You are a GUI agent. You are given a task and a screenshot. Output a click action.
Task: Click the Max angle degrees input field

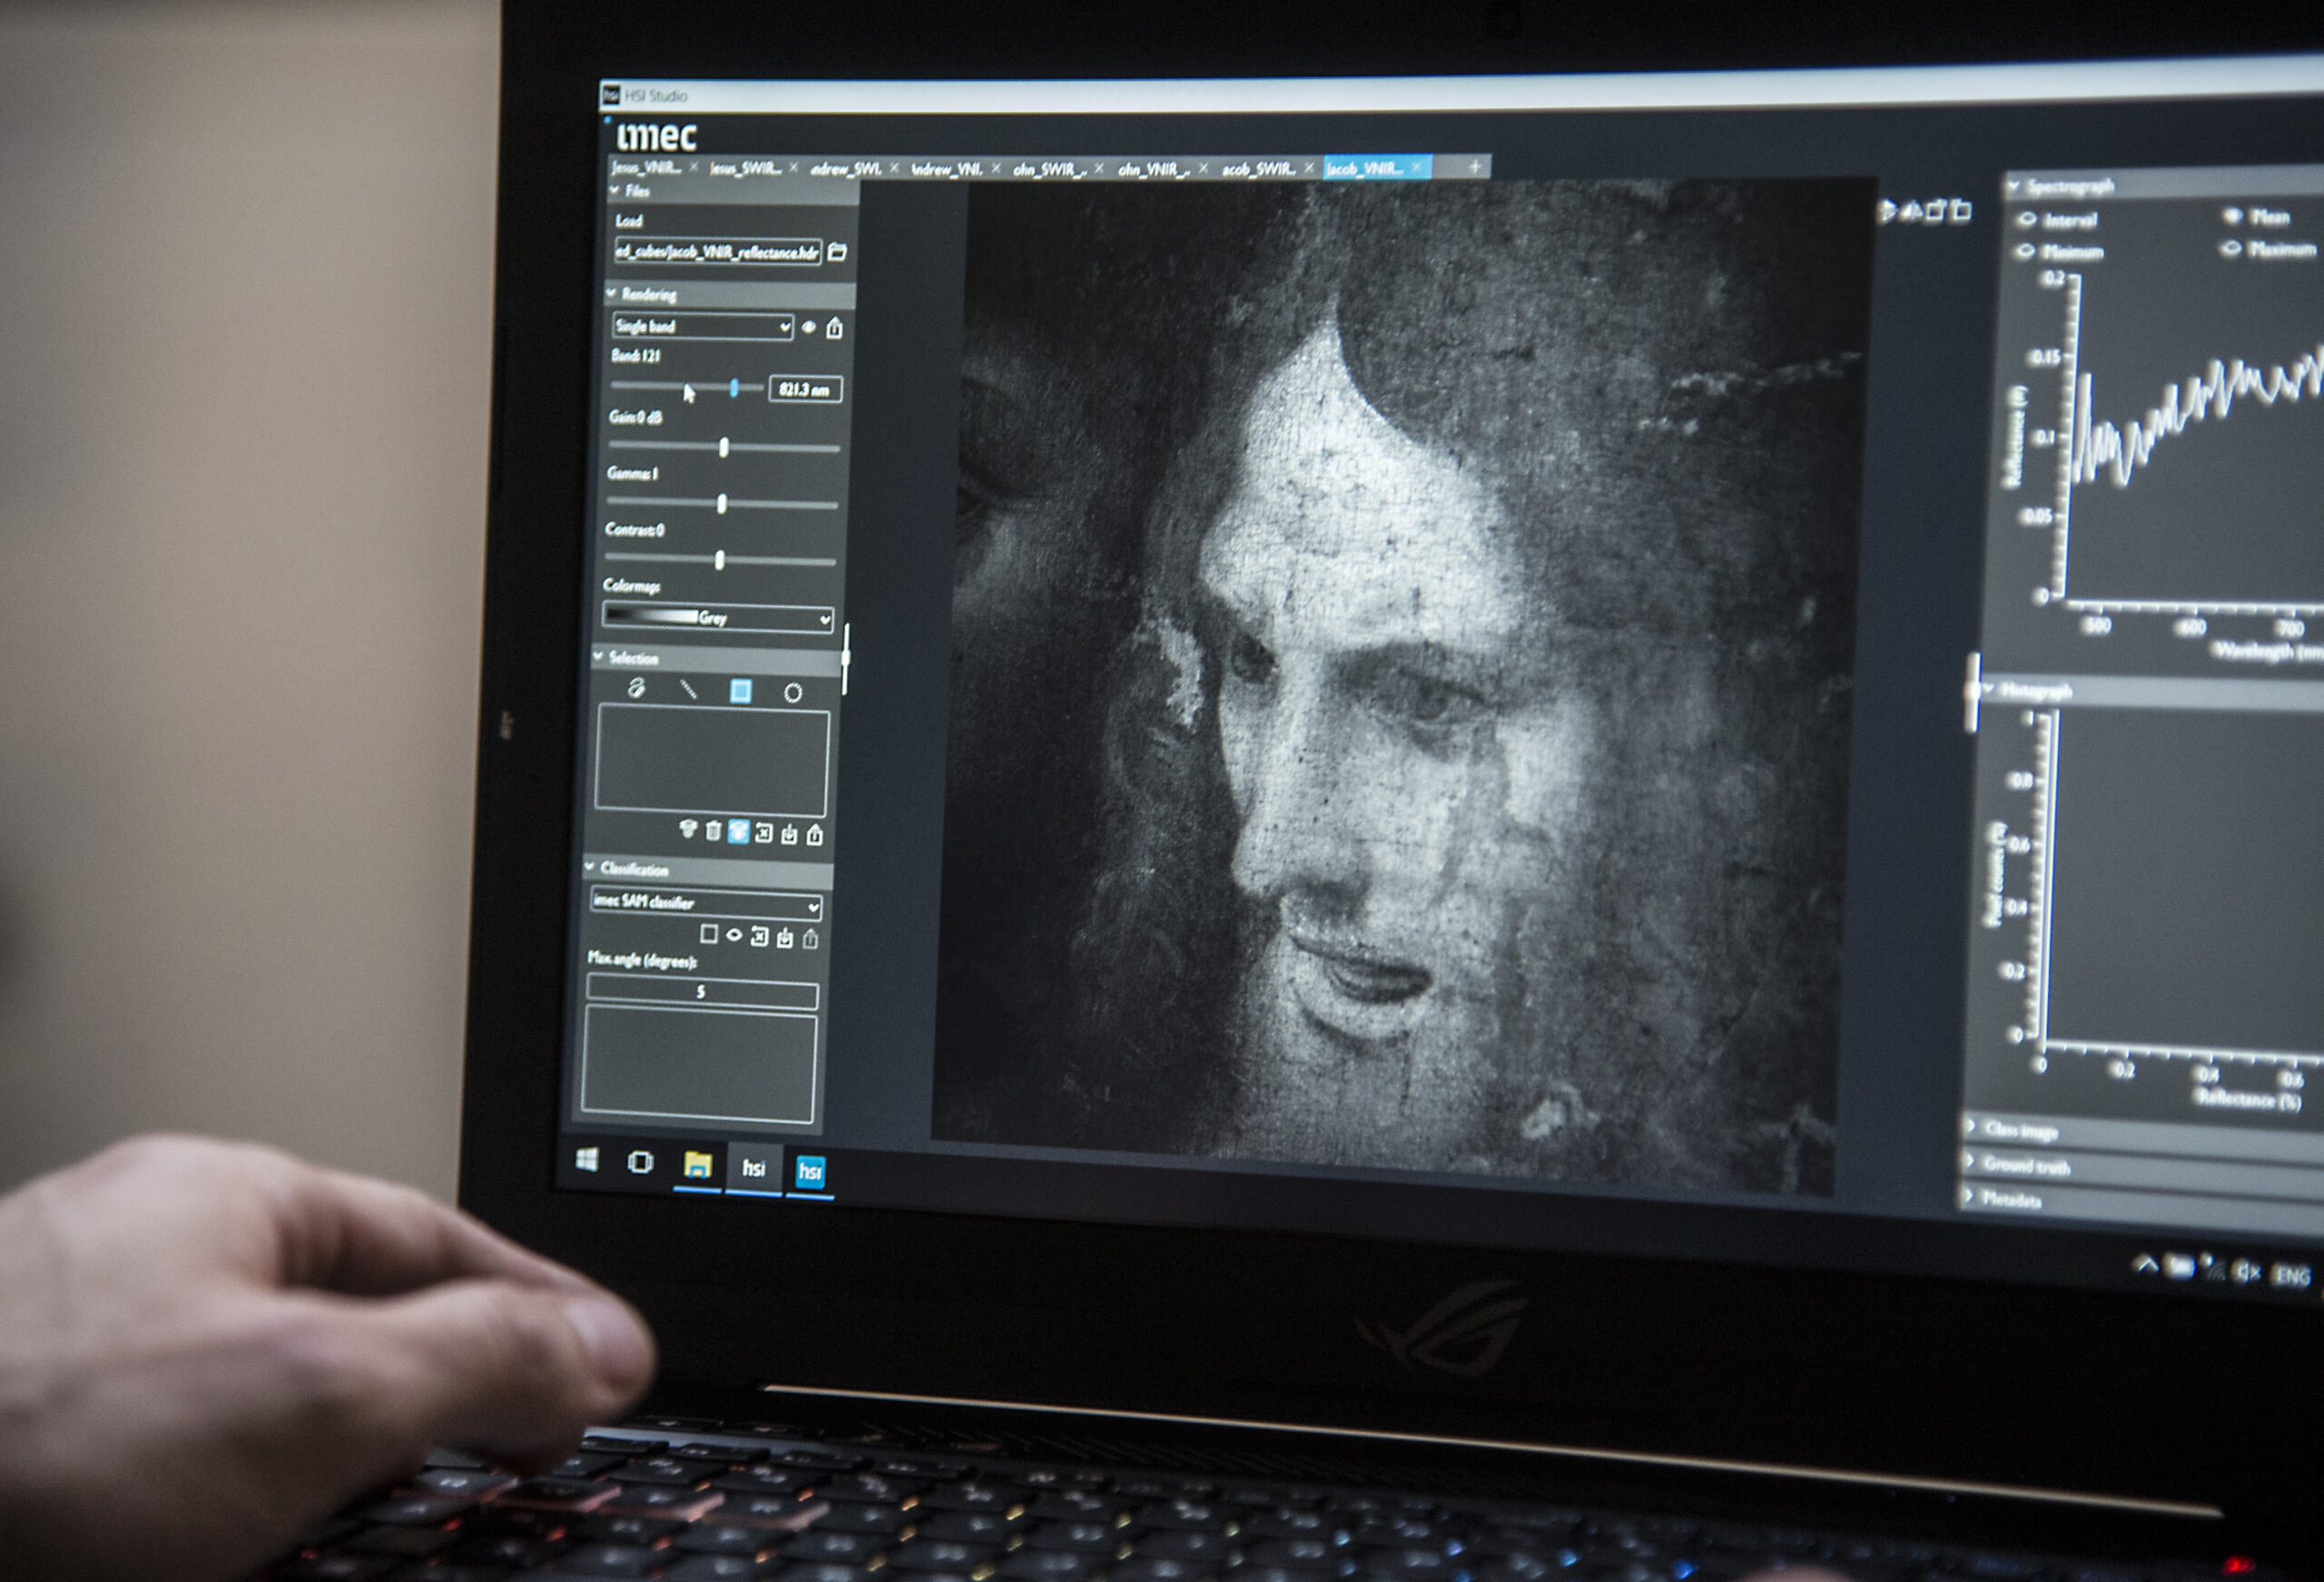pyautogui.click(x=702, y=992)
